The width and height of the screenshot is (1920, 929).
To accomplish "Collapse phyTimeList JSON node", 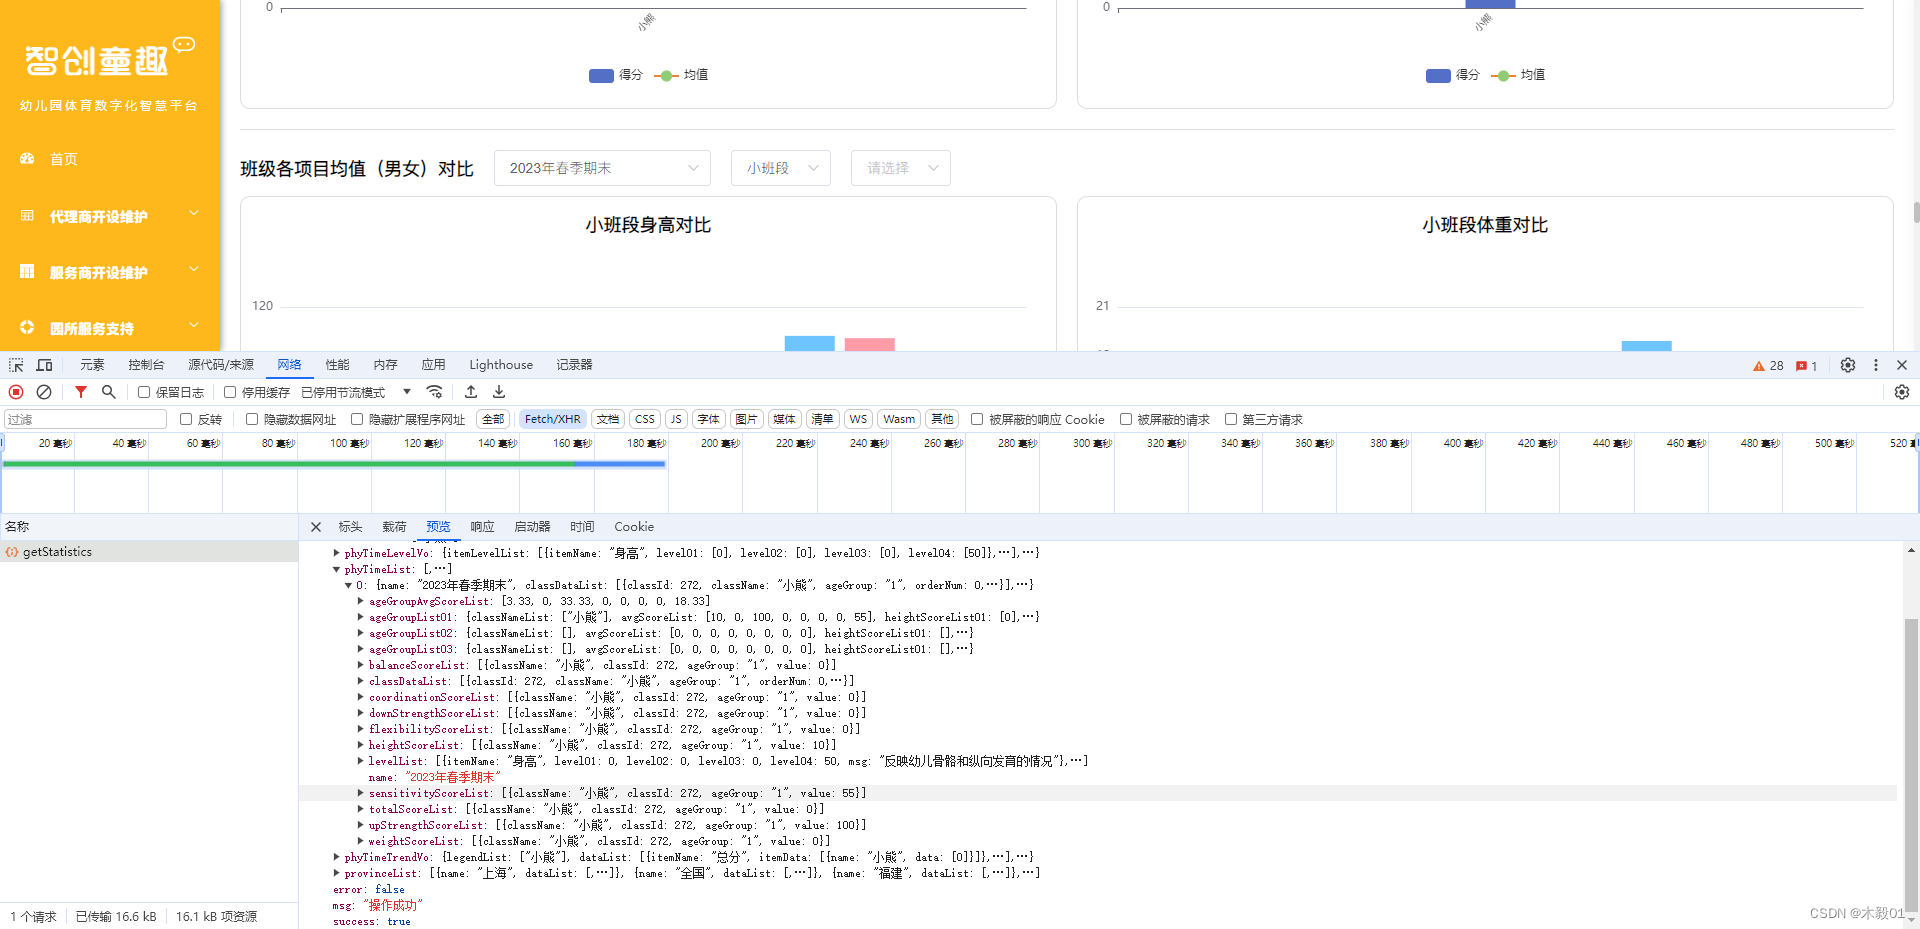I will tap(336, 569).
